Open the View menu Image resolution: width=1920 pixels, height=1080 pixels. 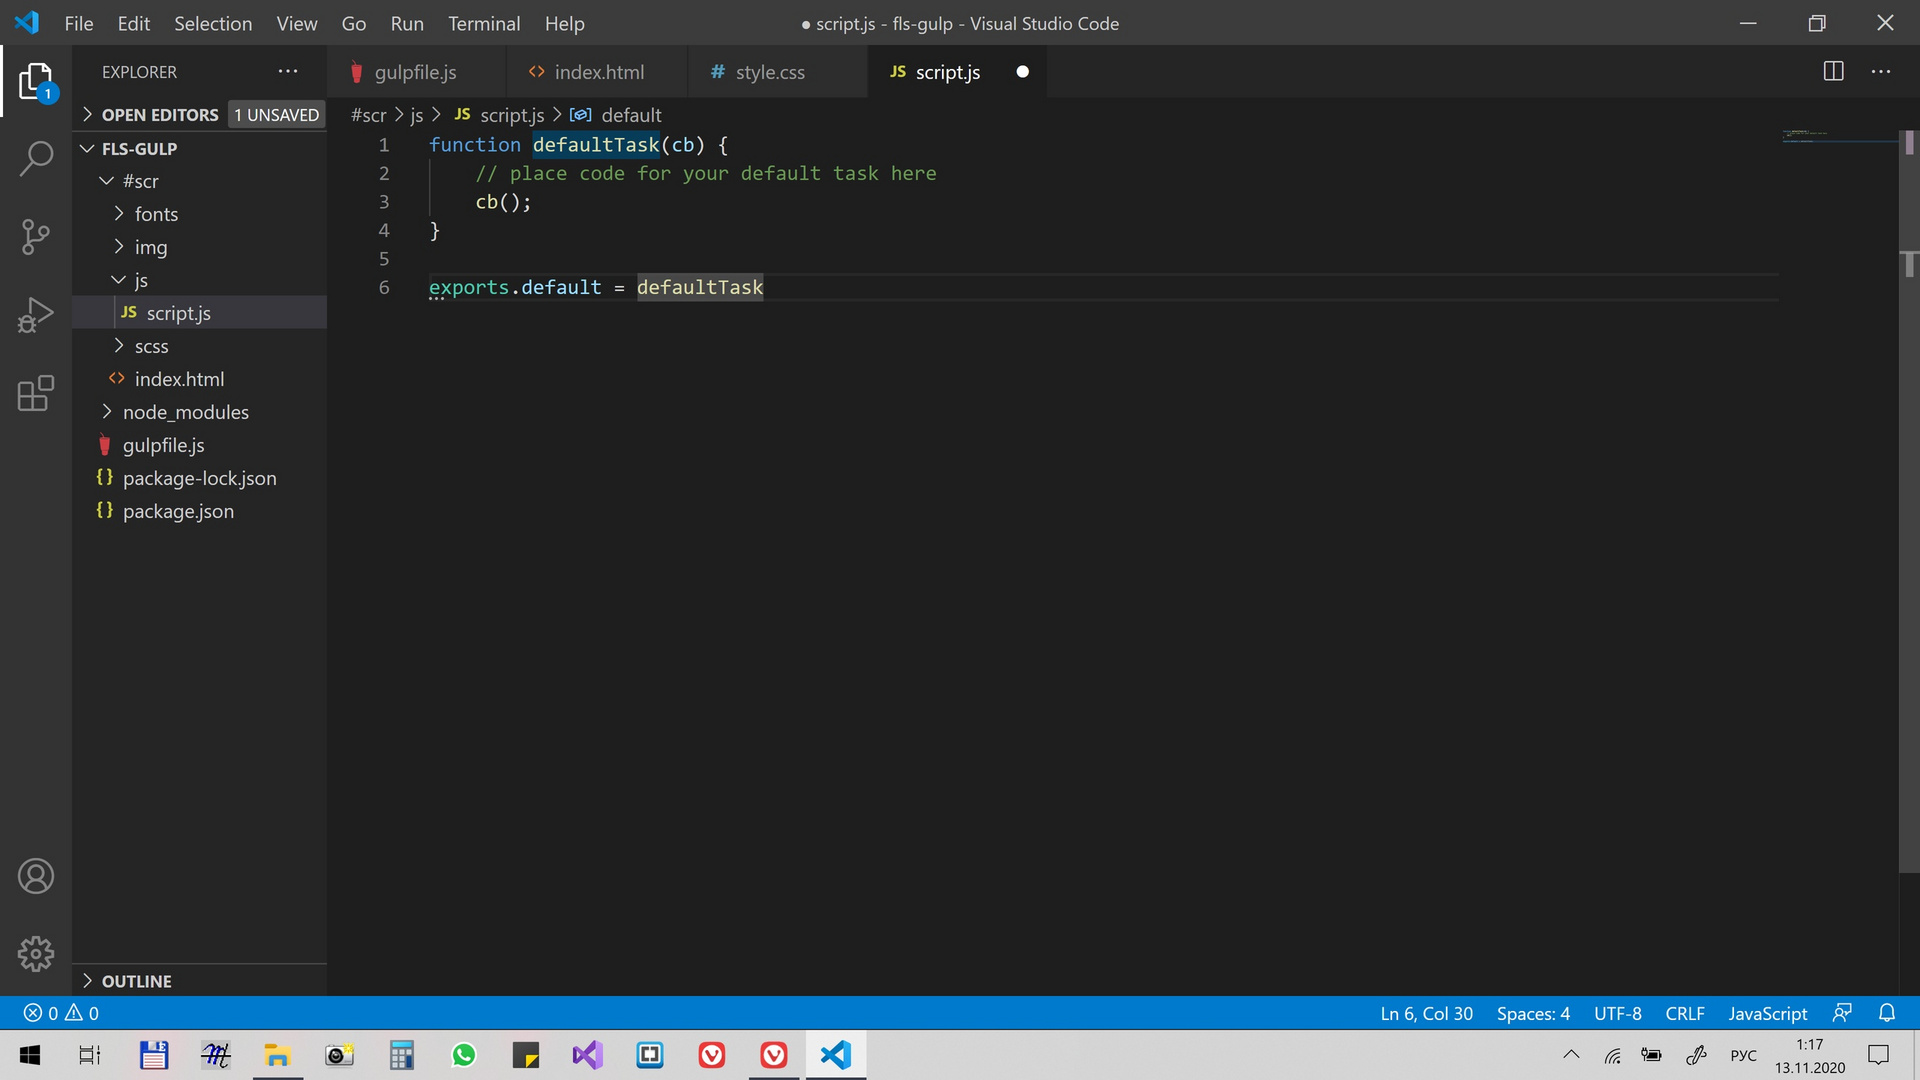click(297, 23)
